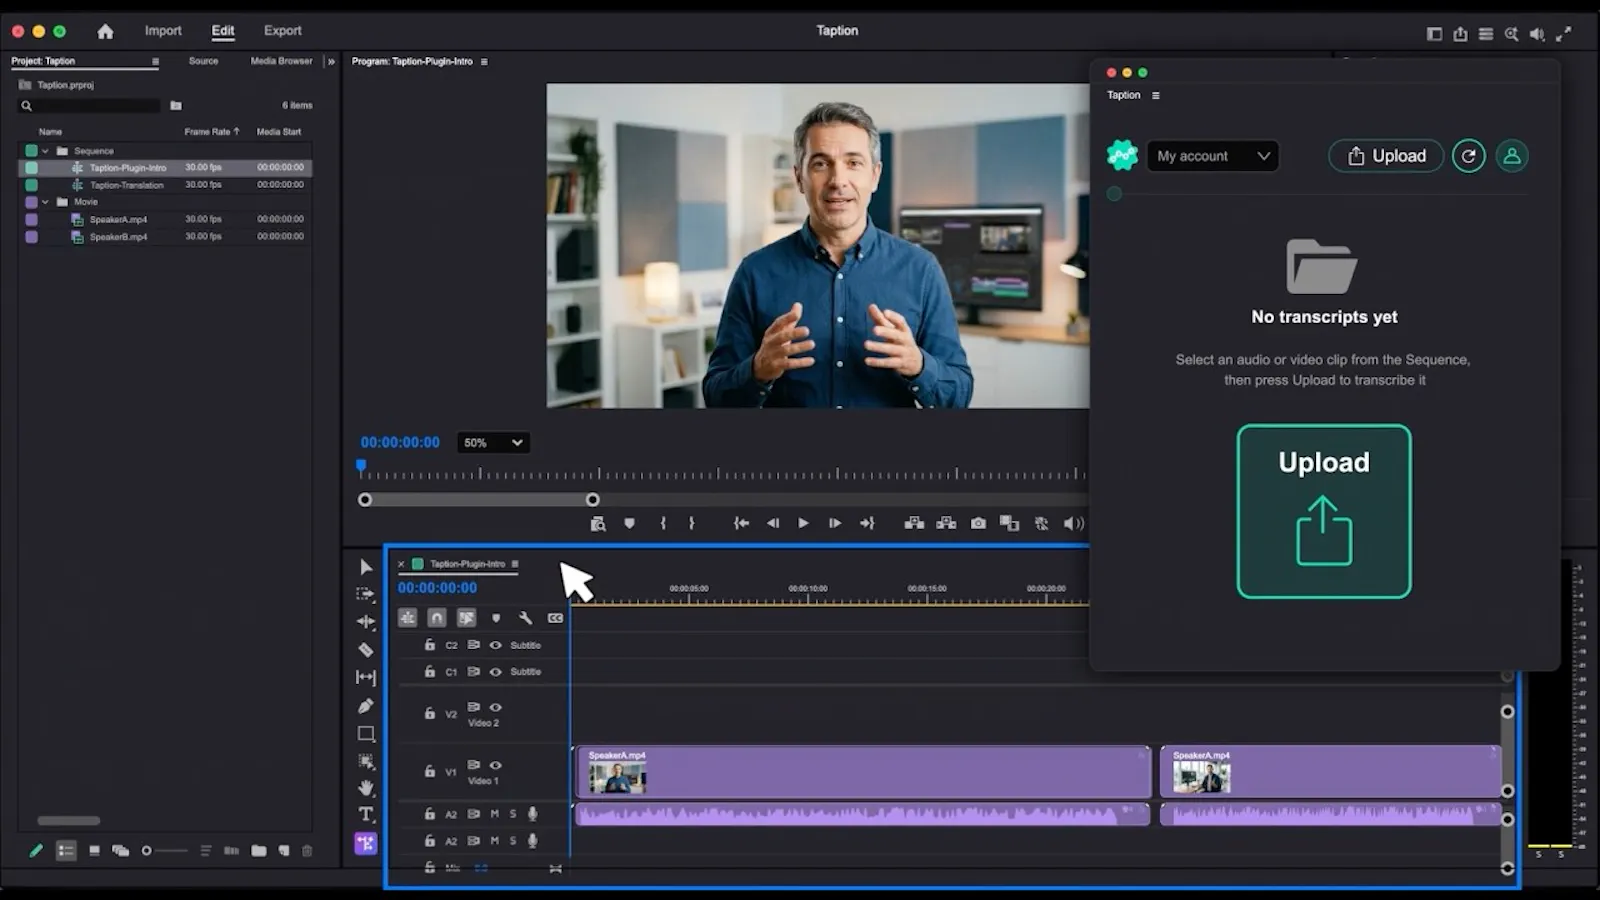Collapse the Movie bin
This screenshot has width=1600, height=900.
point(45,202)
